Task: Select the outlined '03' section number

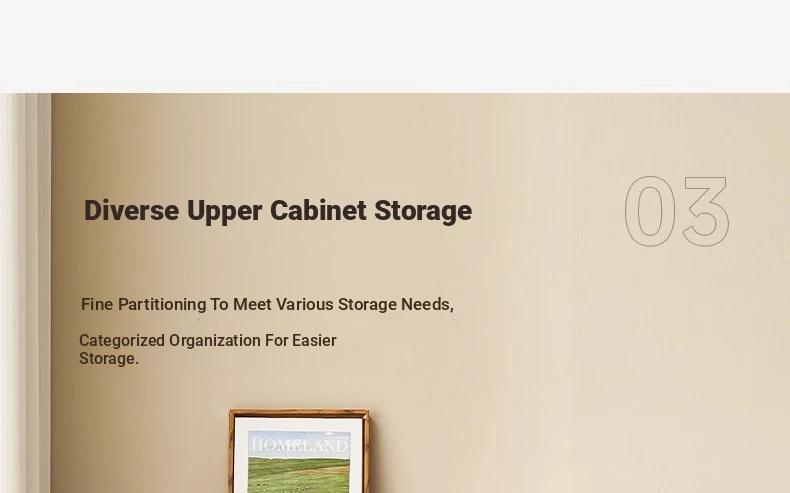Action: click(x=677, y=212)
